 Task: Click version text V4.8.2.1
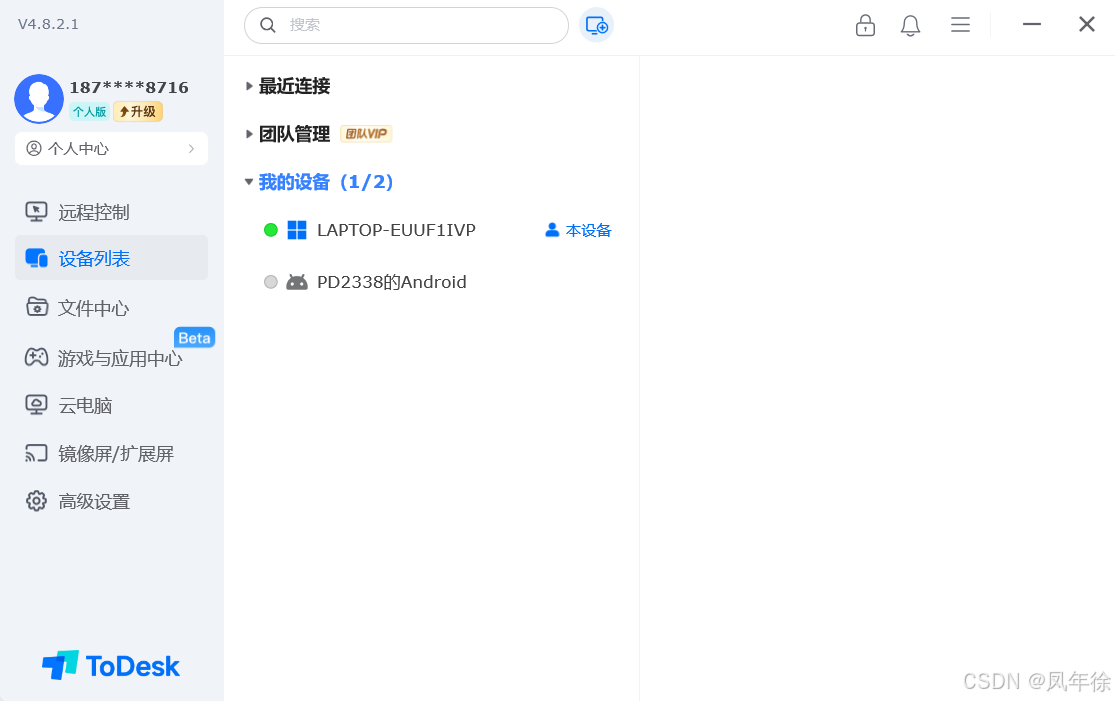coord(48,24)
